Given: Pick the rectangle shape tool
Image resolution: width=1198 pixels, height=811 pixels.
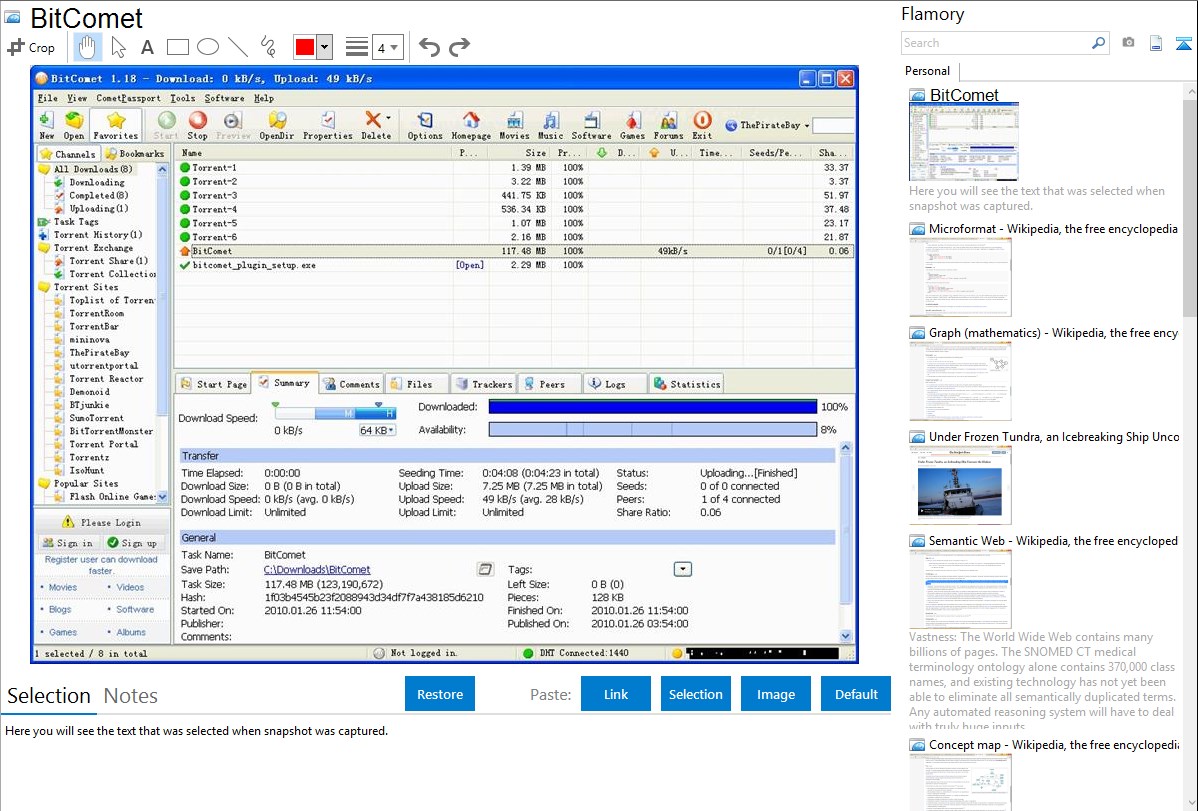Looking at the screenshot, I should pos(177,47).
